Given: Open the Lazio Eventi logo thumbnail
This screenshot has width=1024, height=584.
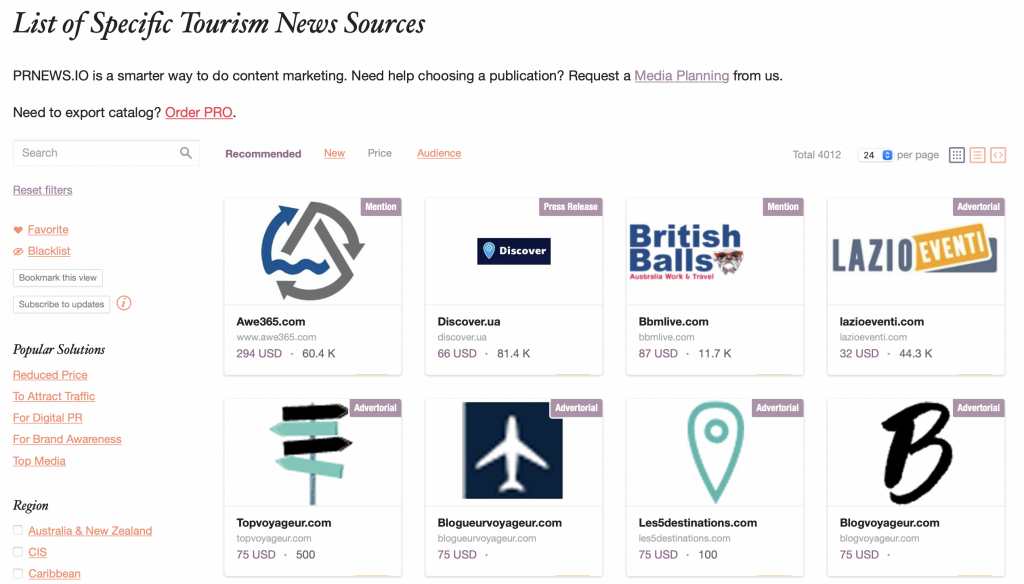Looking at the screenshot, I should 914,249.
